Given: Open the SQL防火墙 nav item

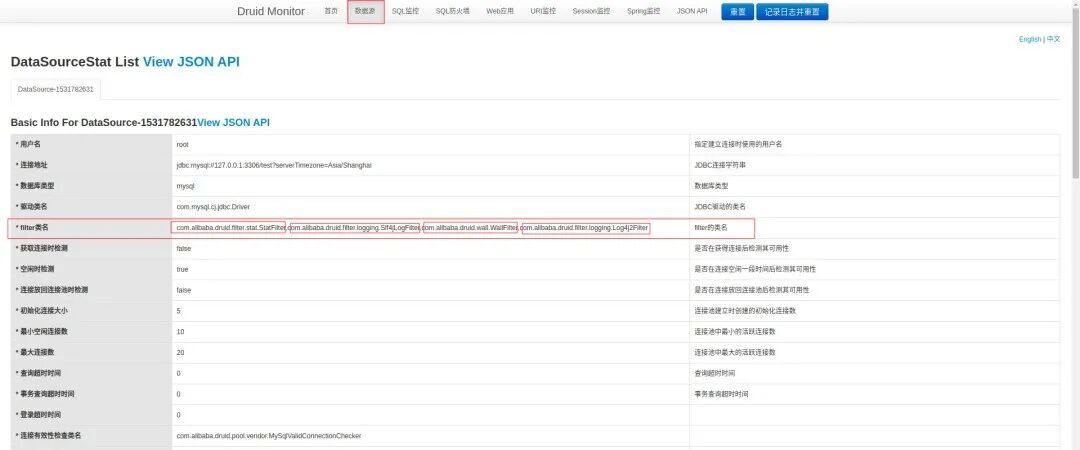Looking at the screenshot, I should (453, 12).
